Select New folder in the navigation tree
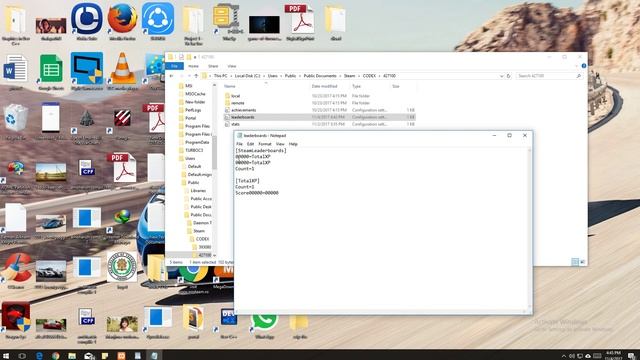Image resolution: width=640 pixels, height=360 pixels. 195,102
